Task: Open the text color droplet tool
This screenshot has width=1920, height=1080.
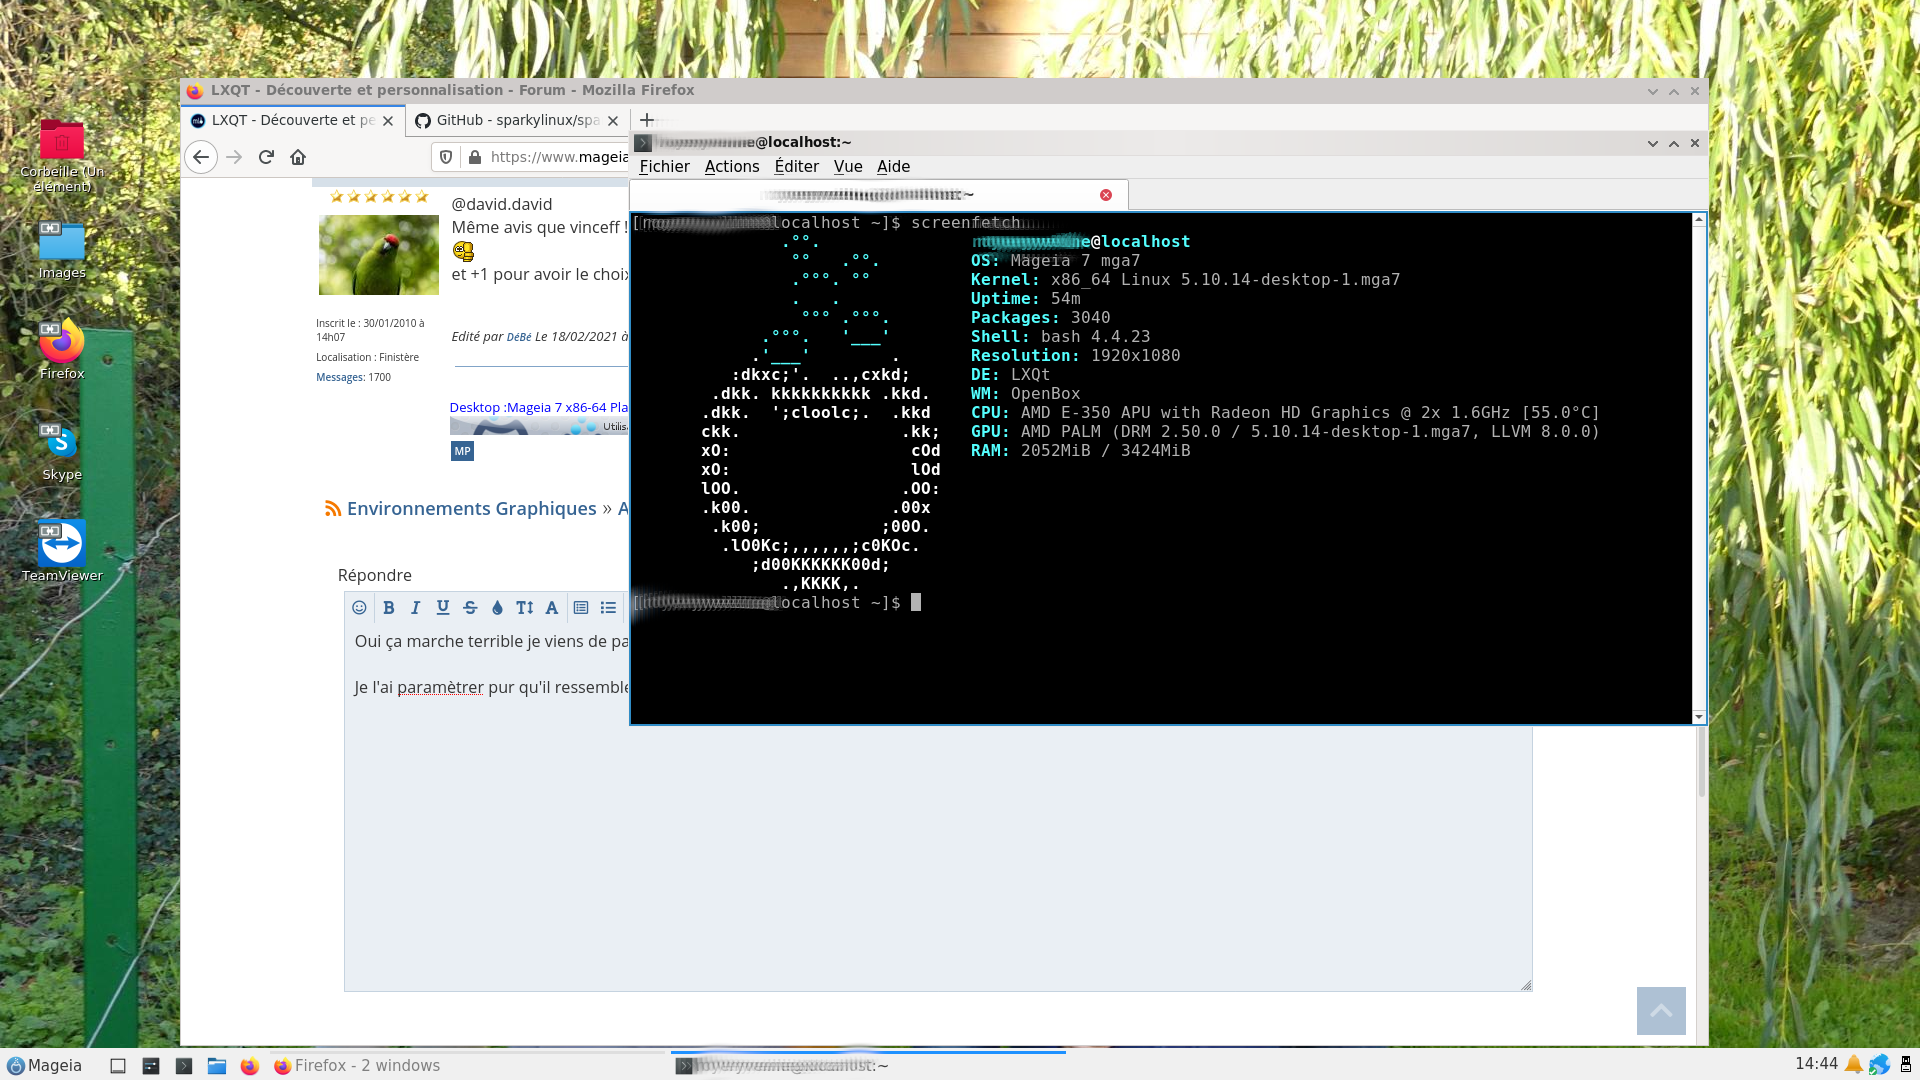Action: [497, 608]
